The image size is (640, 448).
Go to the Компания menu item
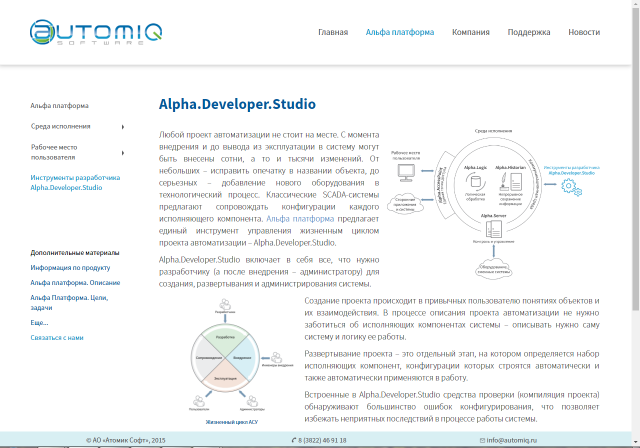pos(471,32)
